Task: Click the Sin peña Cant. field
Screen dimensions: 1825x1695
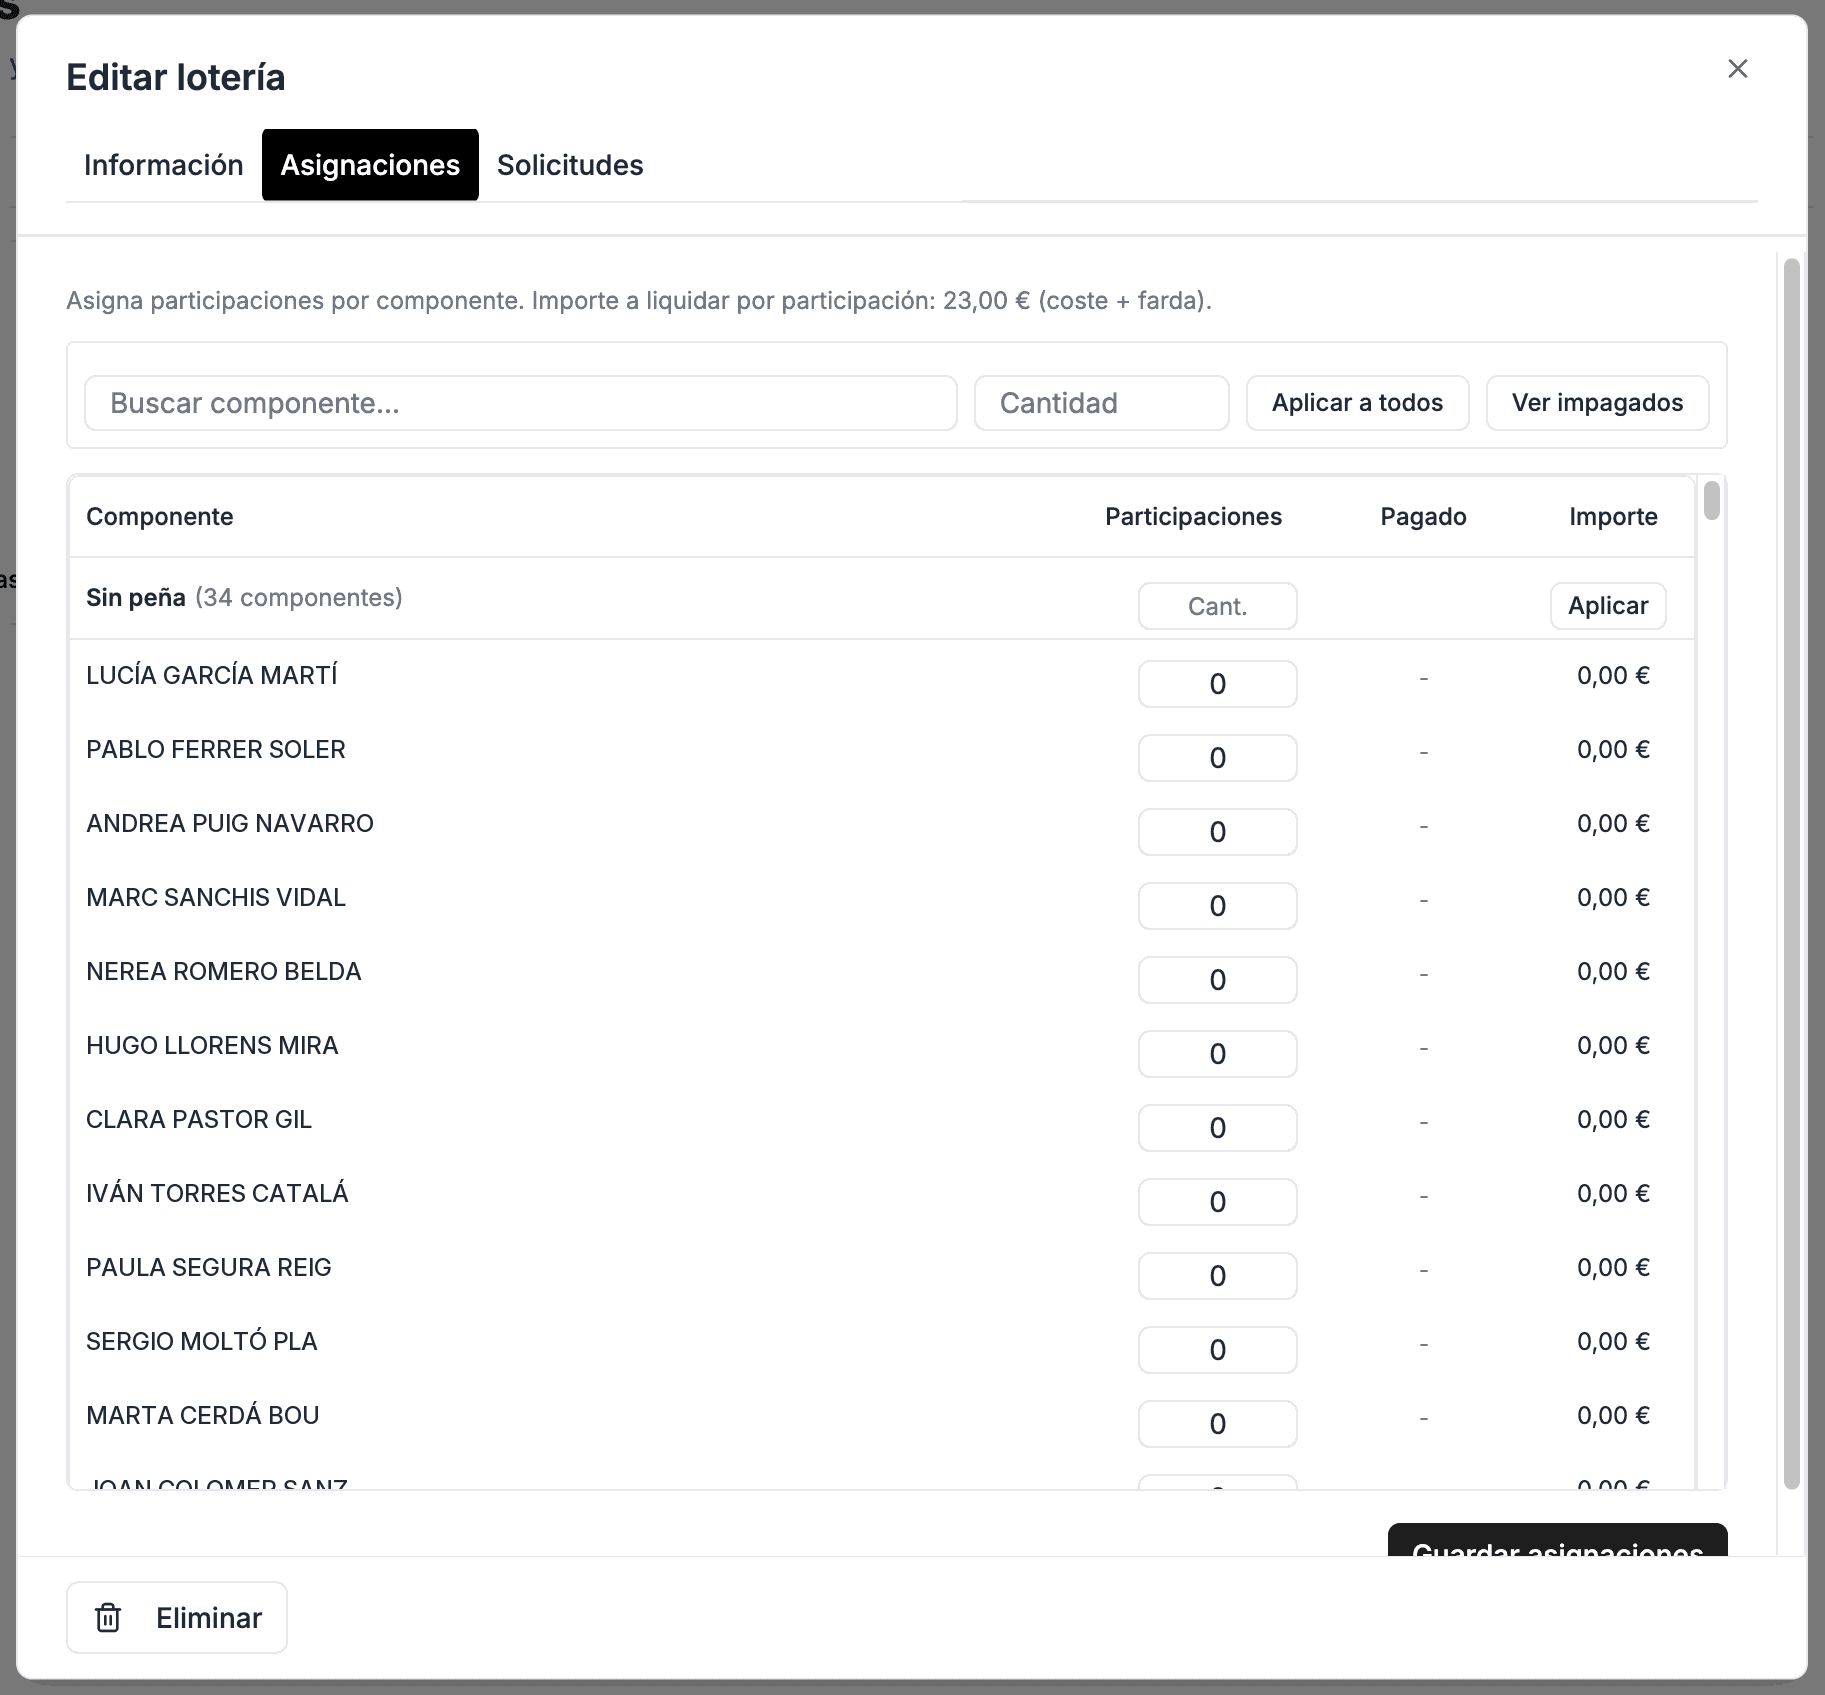Action: tap(1217, 606)
